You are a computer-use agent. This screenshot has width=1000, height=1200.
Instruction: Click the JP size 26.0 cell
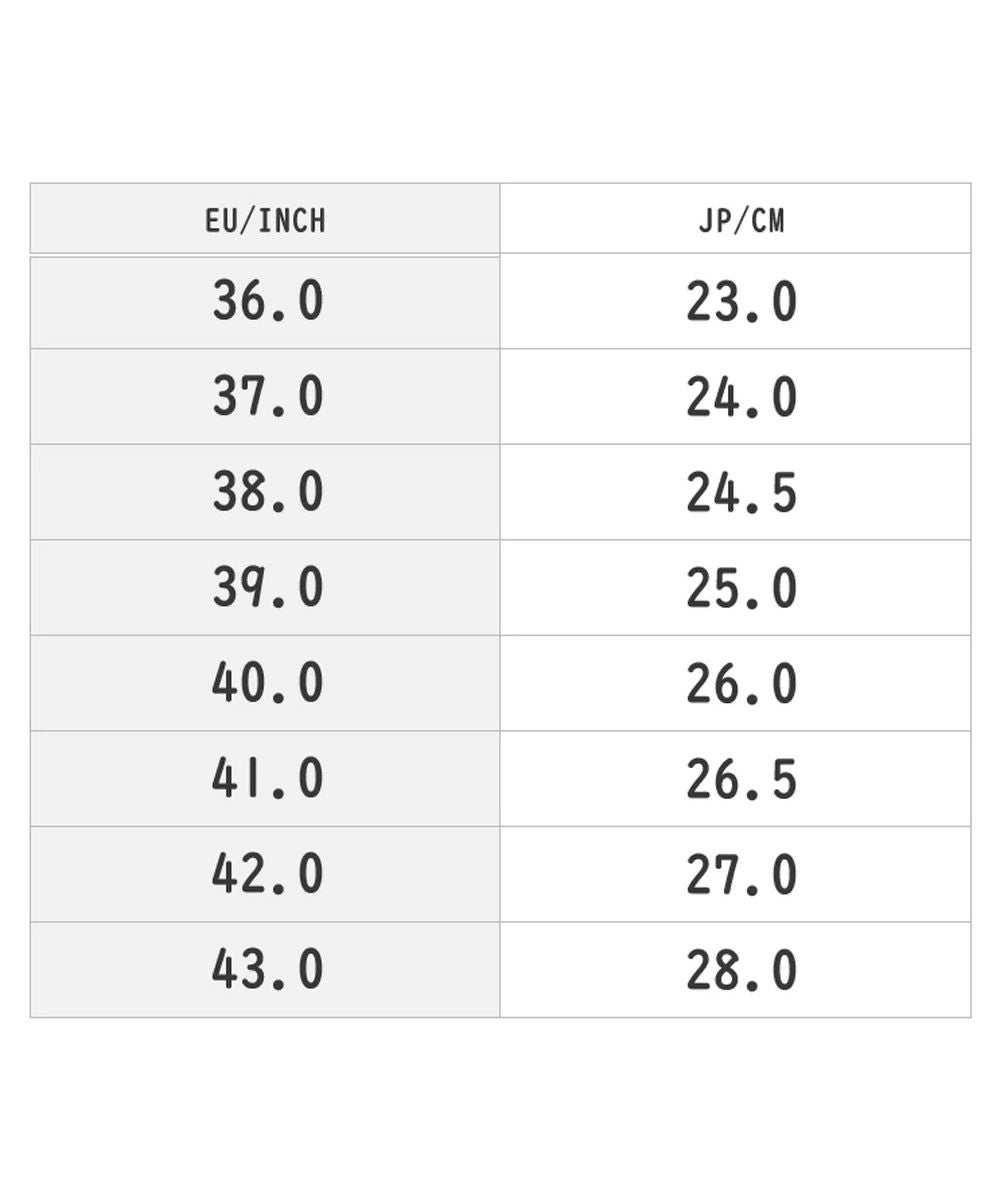click(735, 683)
